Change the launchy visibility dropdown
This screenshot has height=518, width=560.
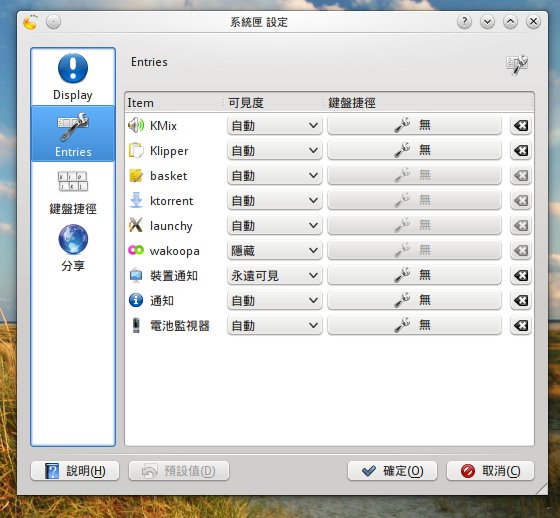coord(275,225)
